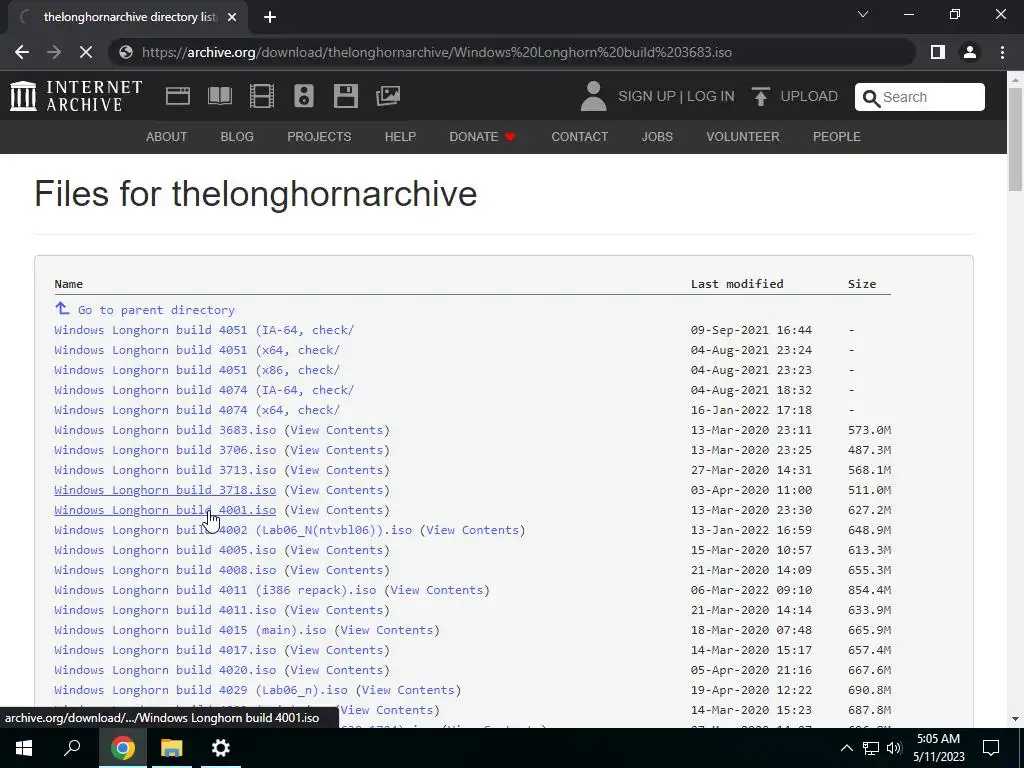Open the DONATE menu item

click(483, 136)
